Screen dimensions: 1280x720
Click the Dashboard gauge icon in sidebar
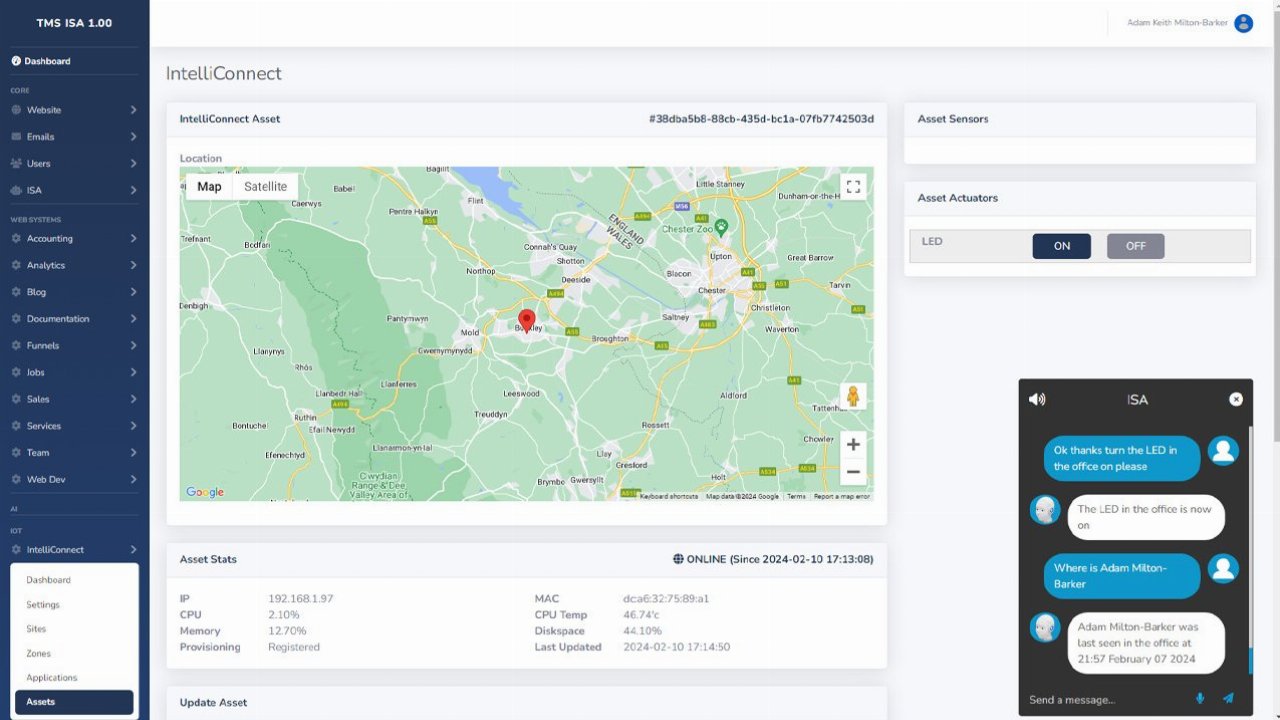tap(16, 61)
